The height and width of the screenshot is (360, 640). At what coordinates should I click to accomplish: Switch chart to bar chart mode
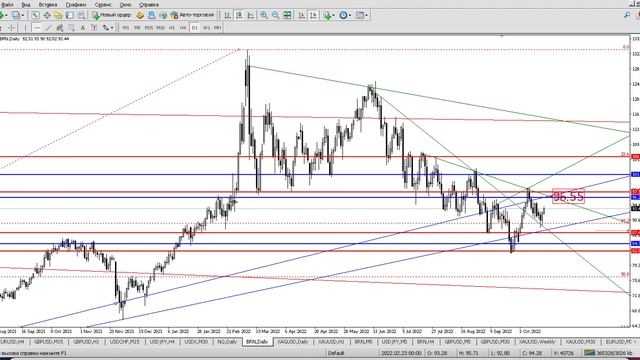tap(227, 15)
